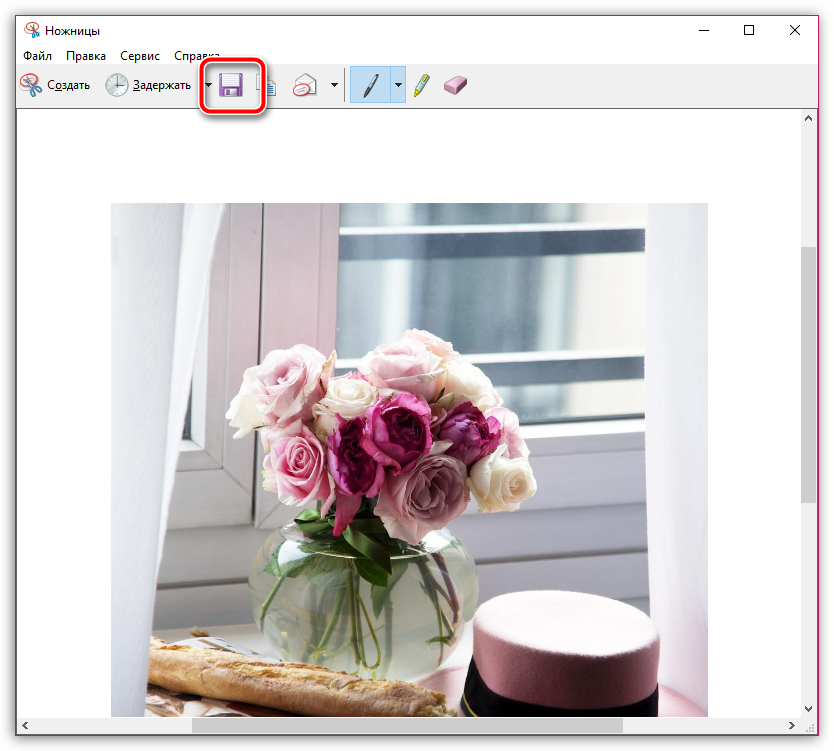This screenshot has width=834, height=751.
Task: Expand the Send snip options dropdown arrow
Action: click(x=334, y=86)
